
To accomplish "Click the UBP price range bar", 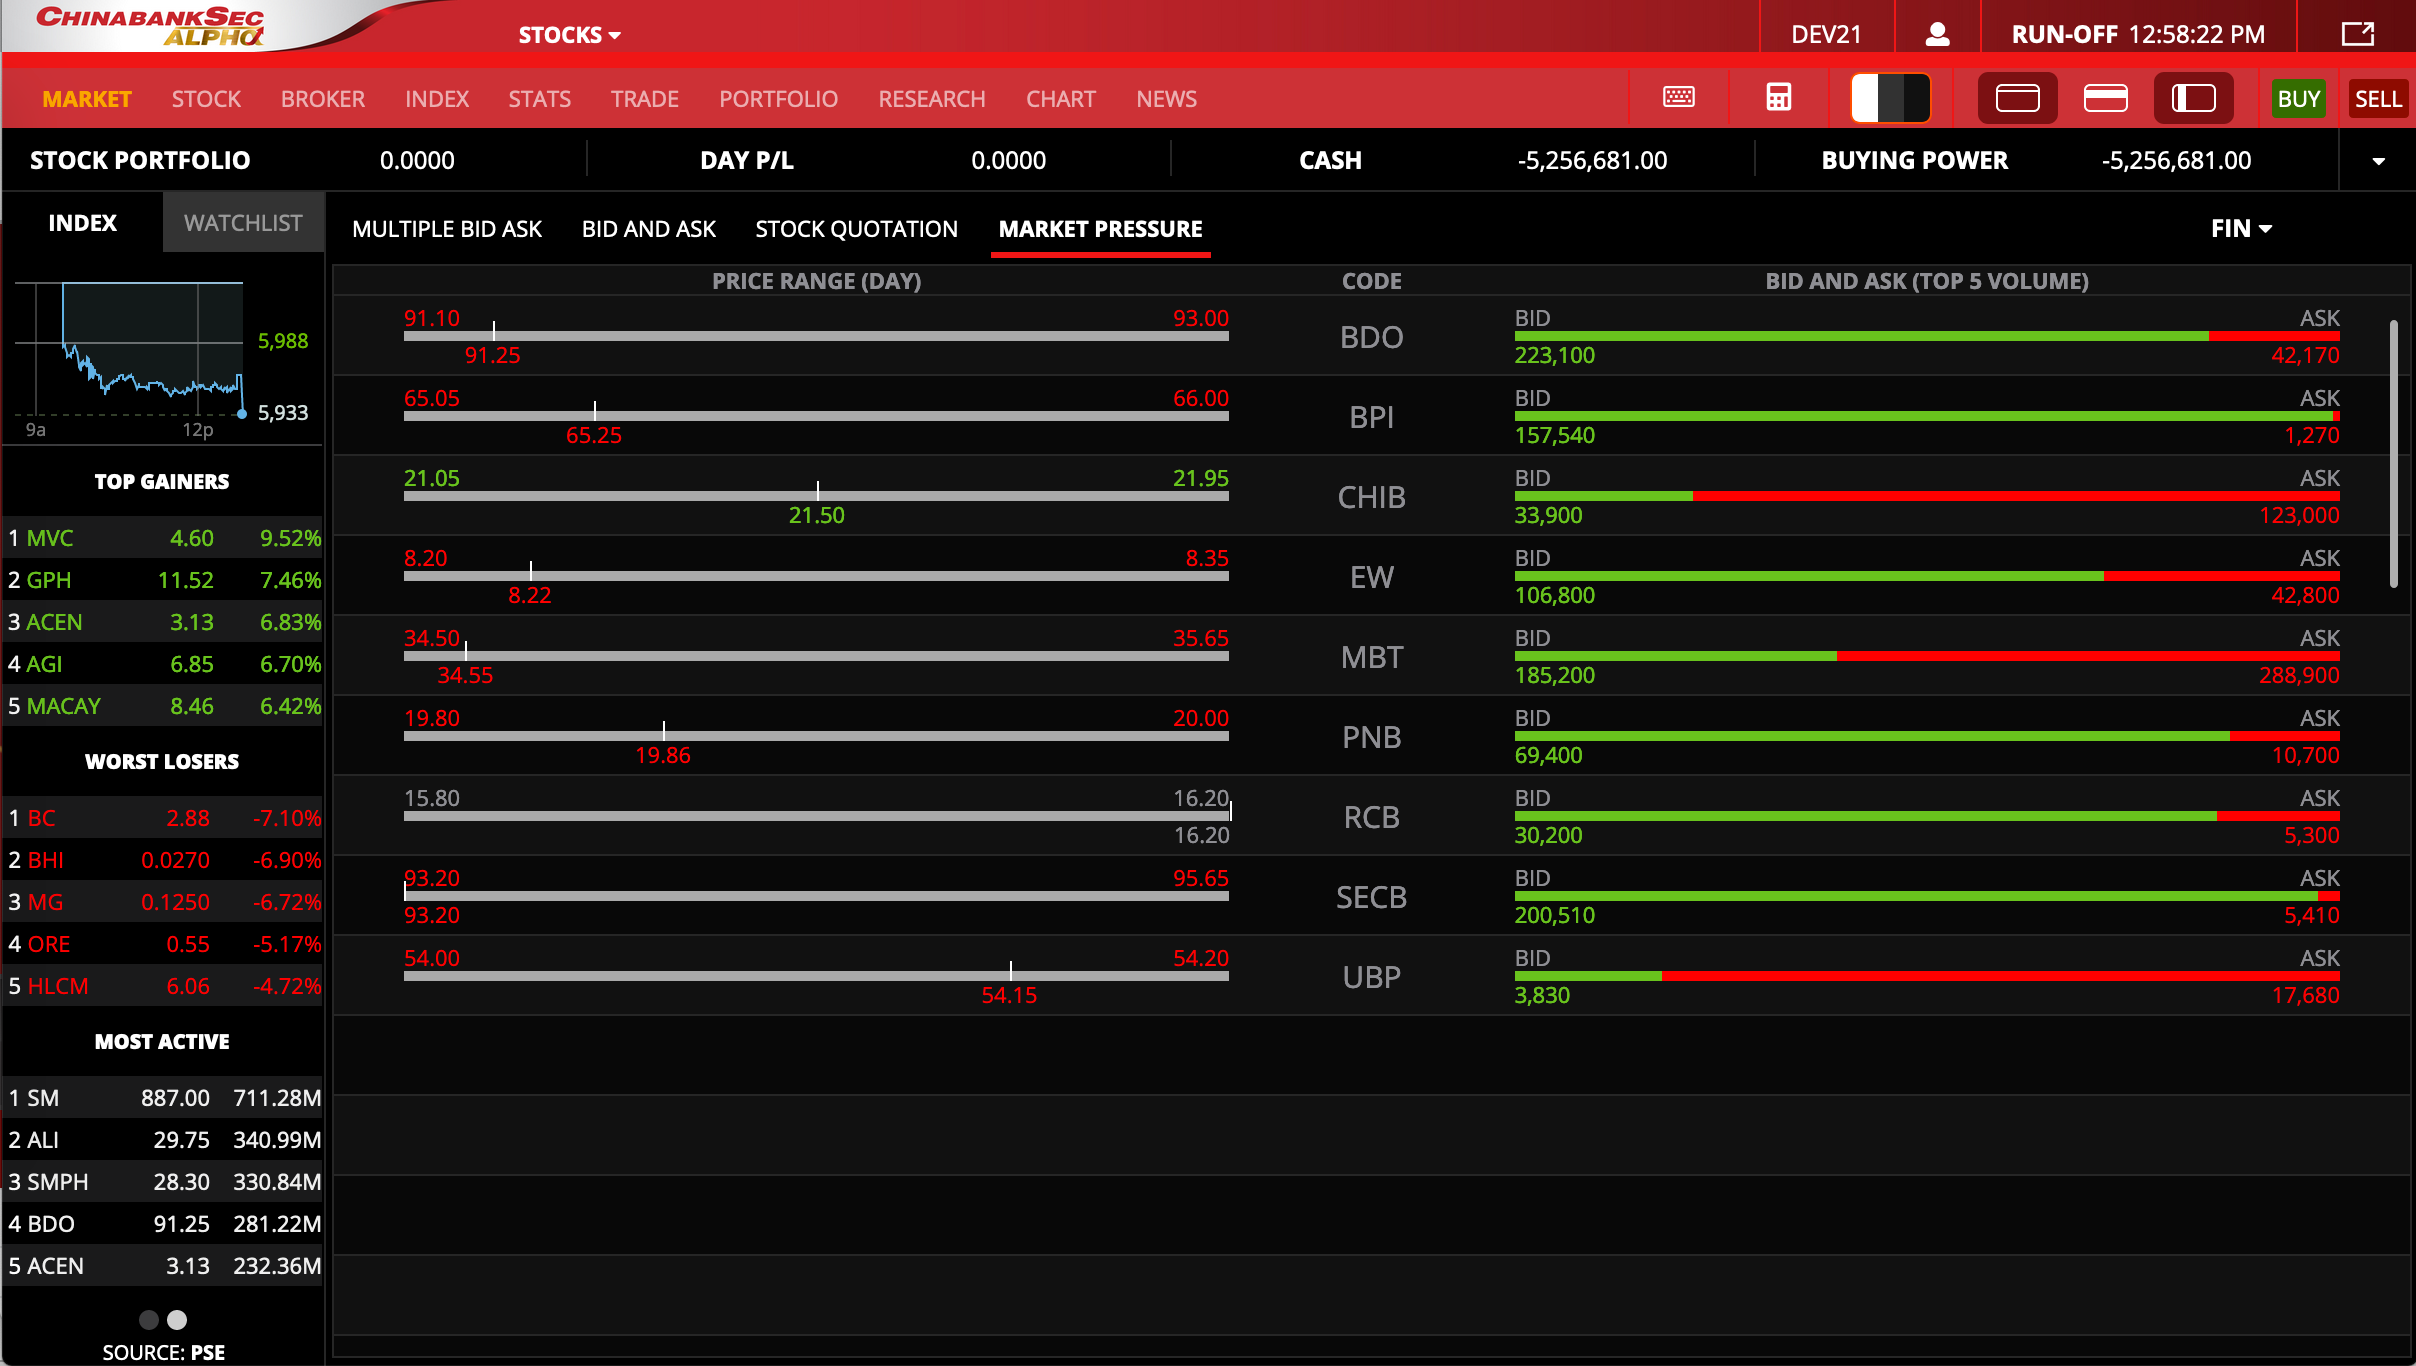I will click(x=816, y=976).
